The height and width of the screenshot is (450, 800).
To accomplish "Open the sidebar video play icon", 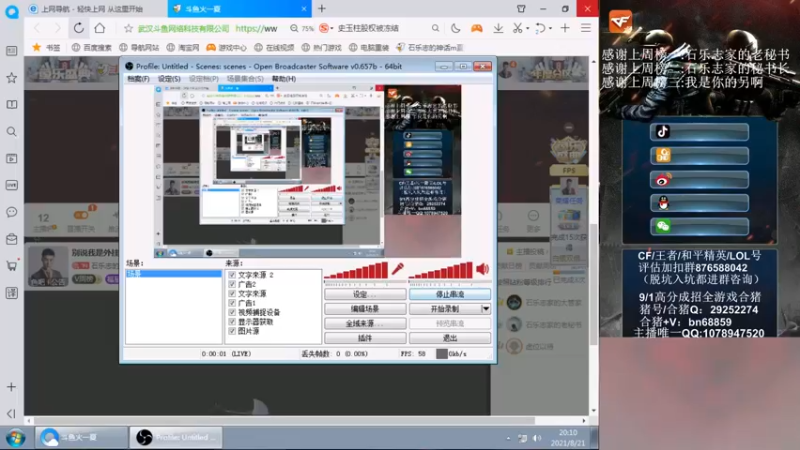I will tap(11, 159).
